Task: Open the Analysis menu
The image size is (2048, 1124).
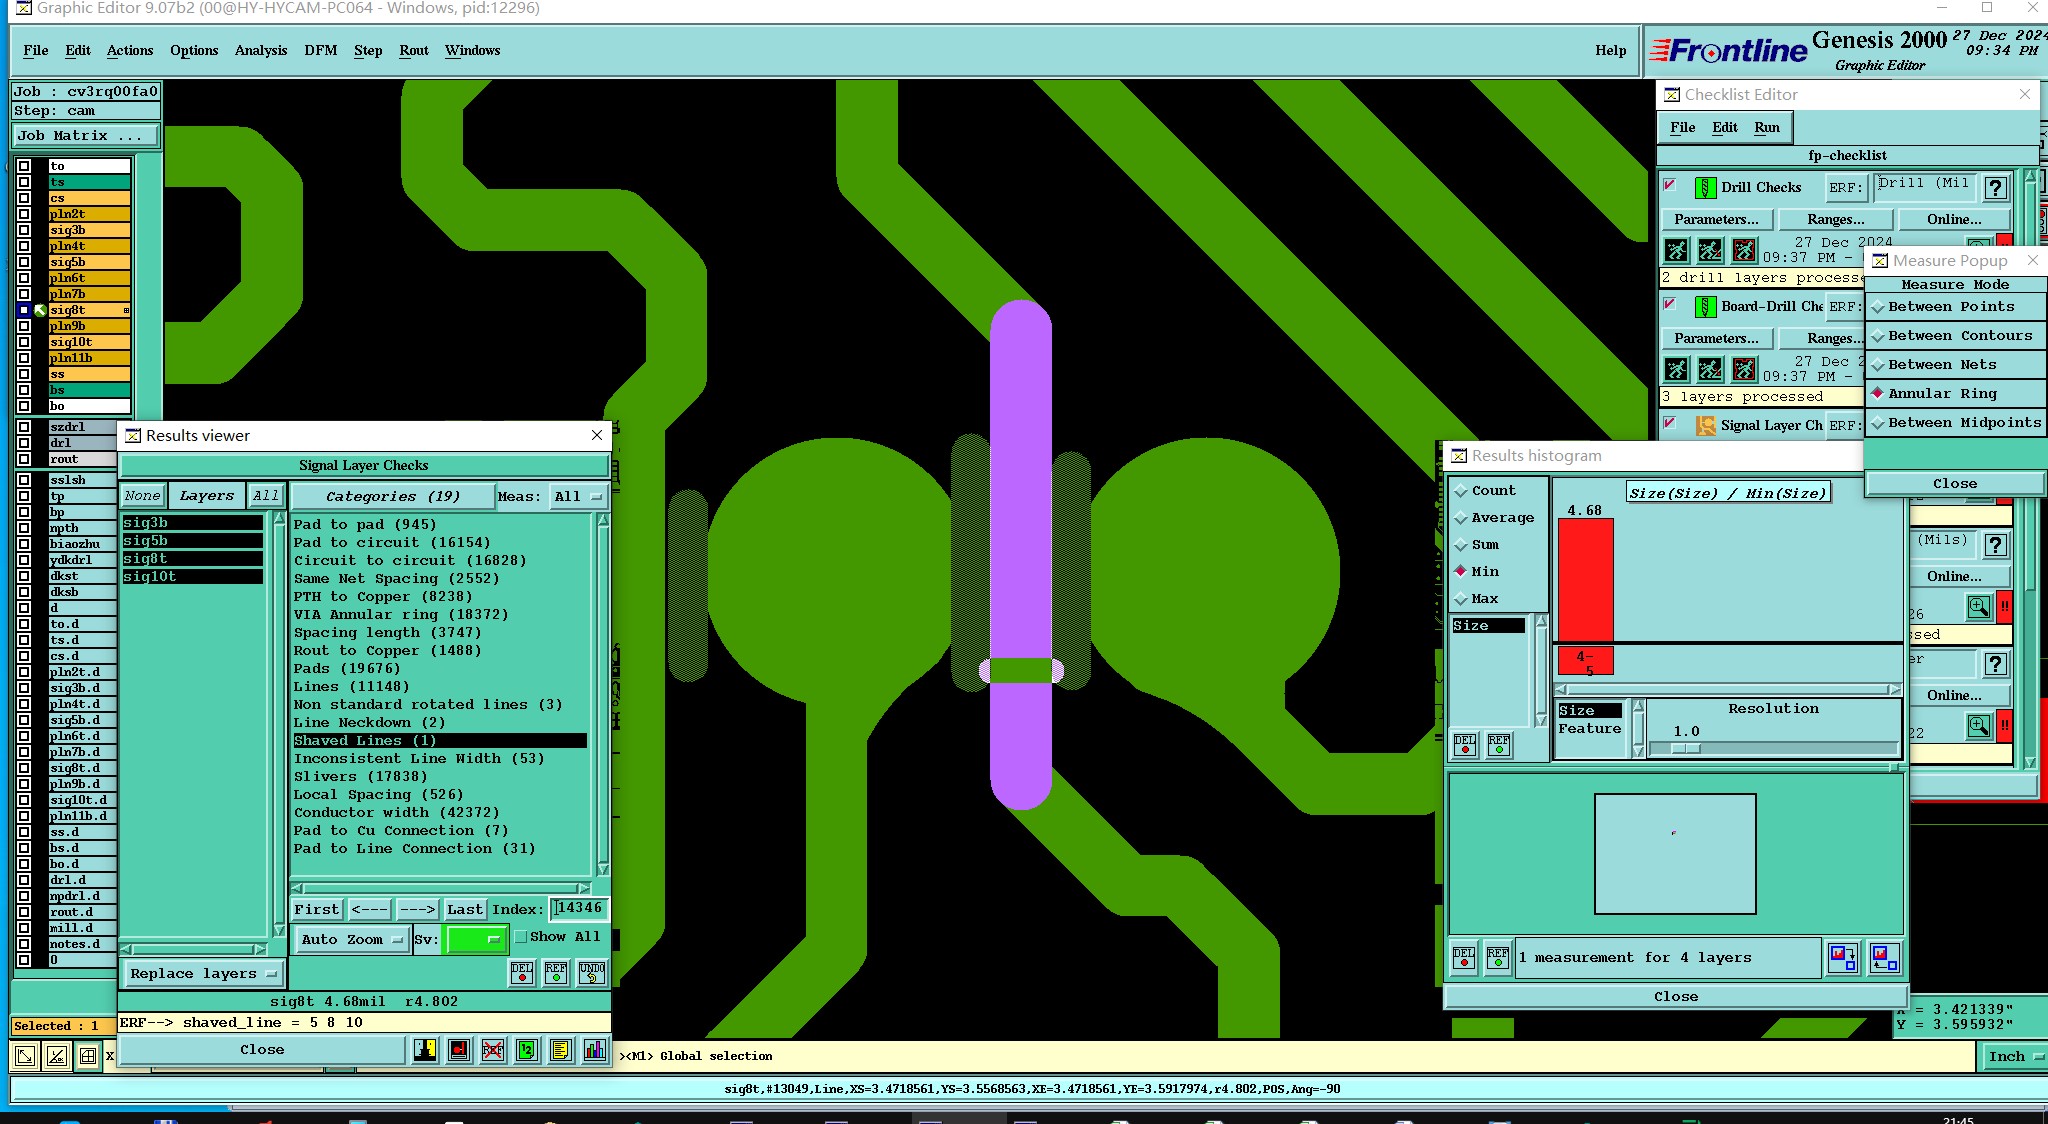Action: [260, 50]
